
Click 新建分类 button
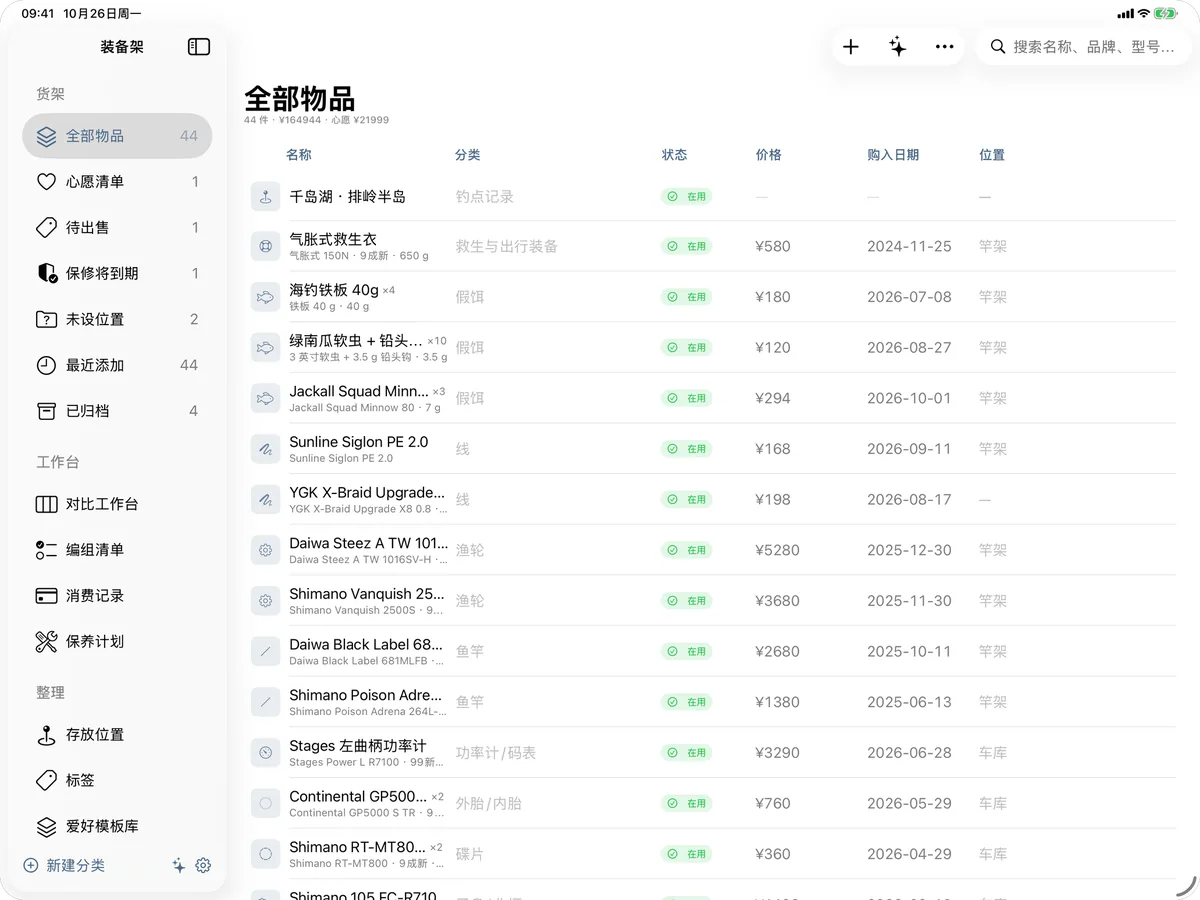pos(64,866)
